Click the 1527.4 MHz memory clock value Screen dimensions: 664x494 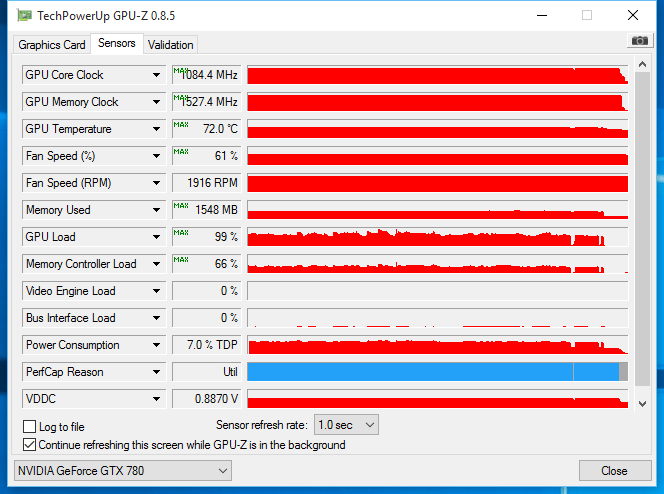pyautogui.click(x=207, y=102)
